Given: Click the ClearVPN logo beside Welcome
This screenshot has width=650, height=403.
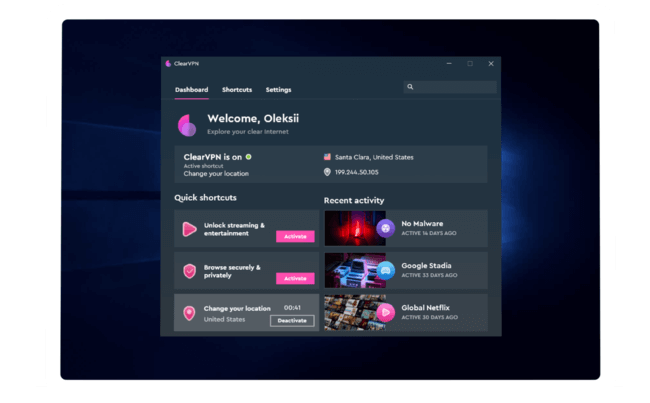Looking at the screenshot, I should [187, 125].
